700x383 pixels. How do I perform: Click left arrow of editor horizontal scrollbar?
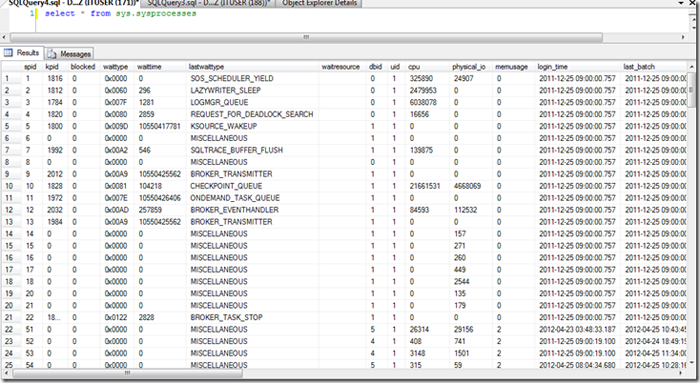click(4, 37)
